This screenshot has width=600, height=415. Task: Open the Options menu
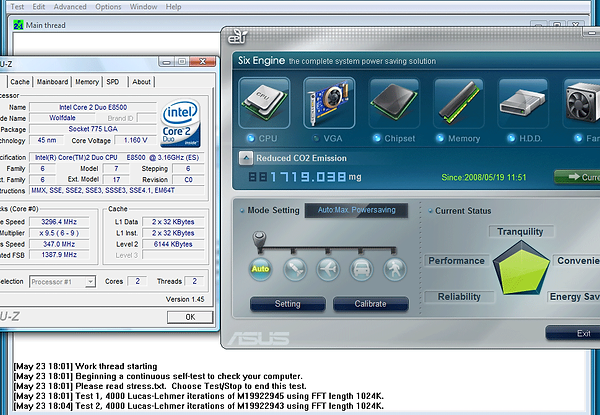pyautogui.click(x=108, y=7)
